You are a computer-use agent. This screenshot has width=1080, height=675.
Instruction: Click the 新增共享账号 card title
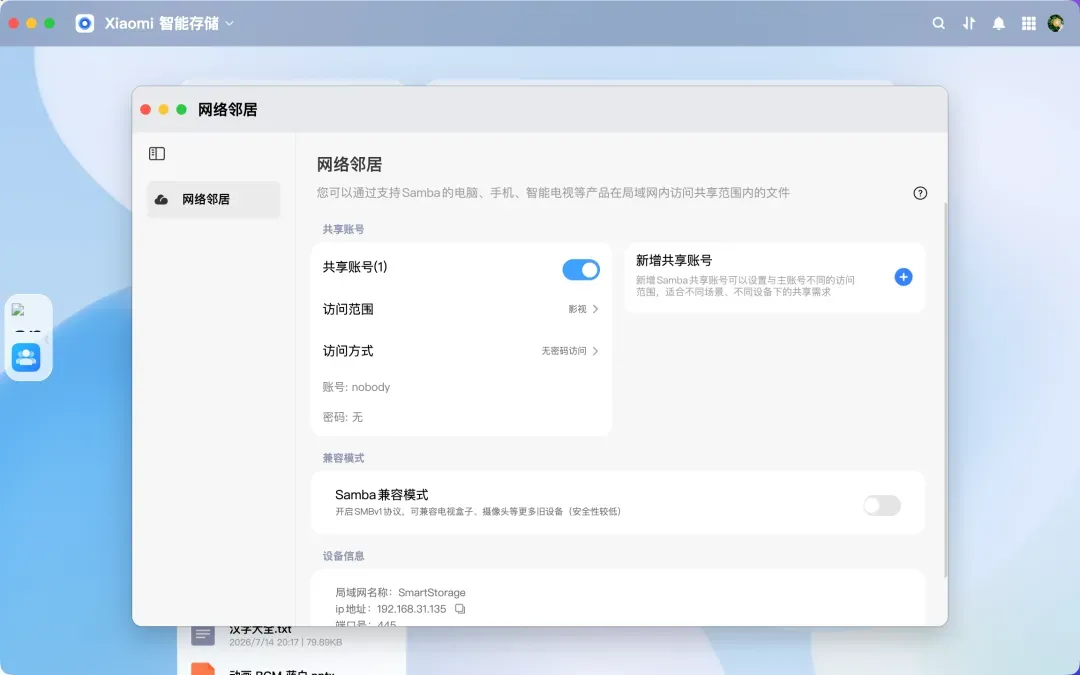pos(674,260)
